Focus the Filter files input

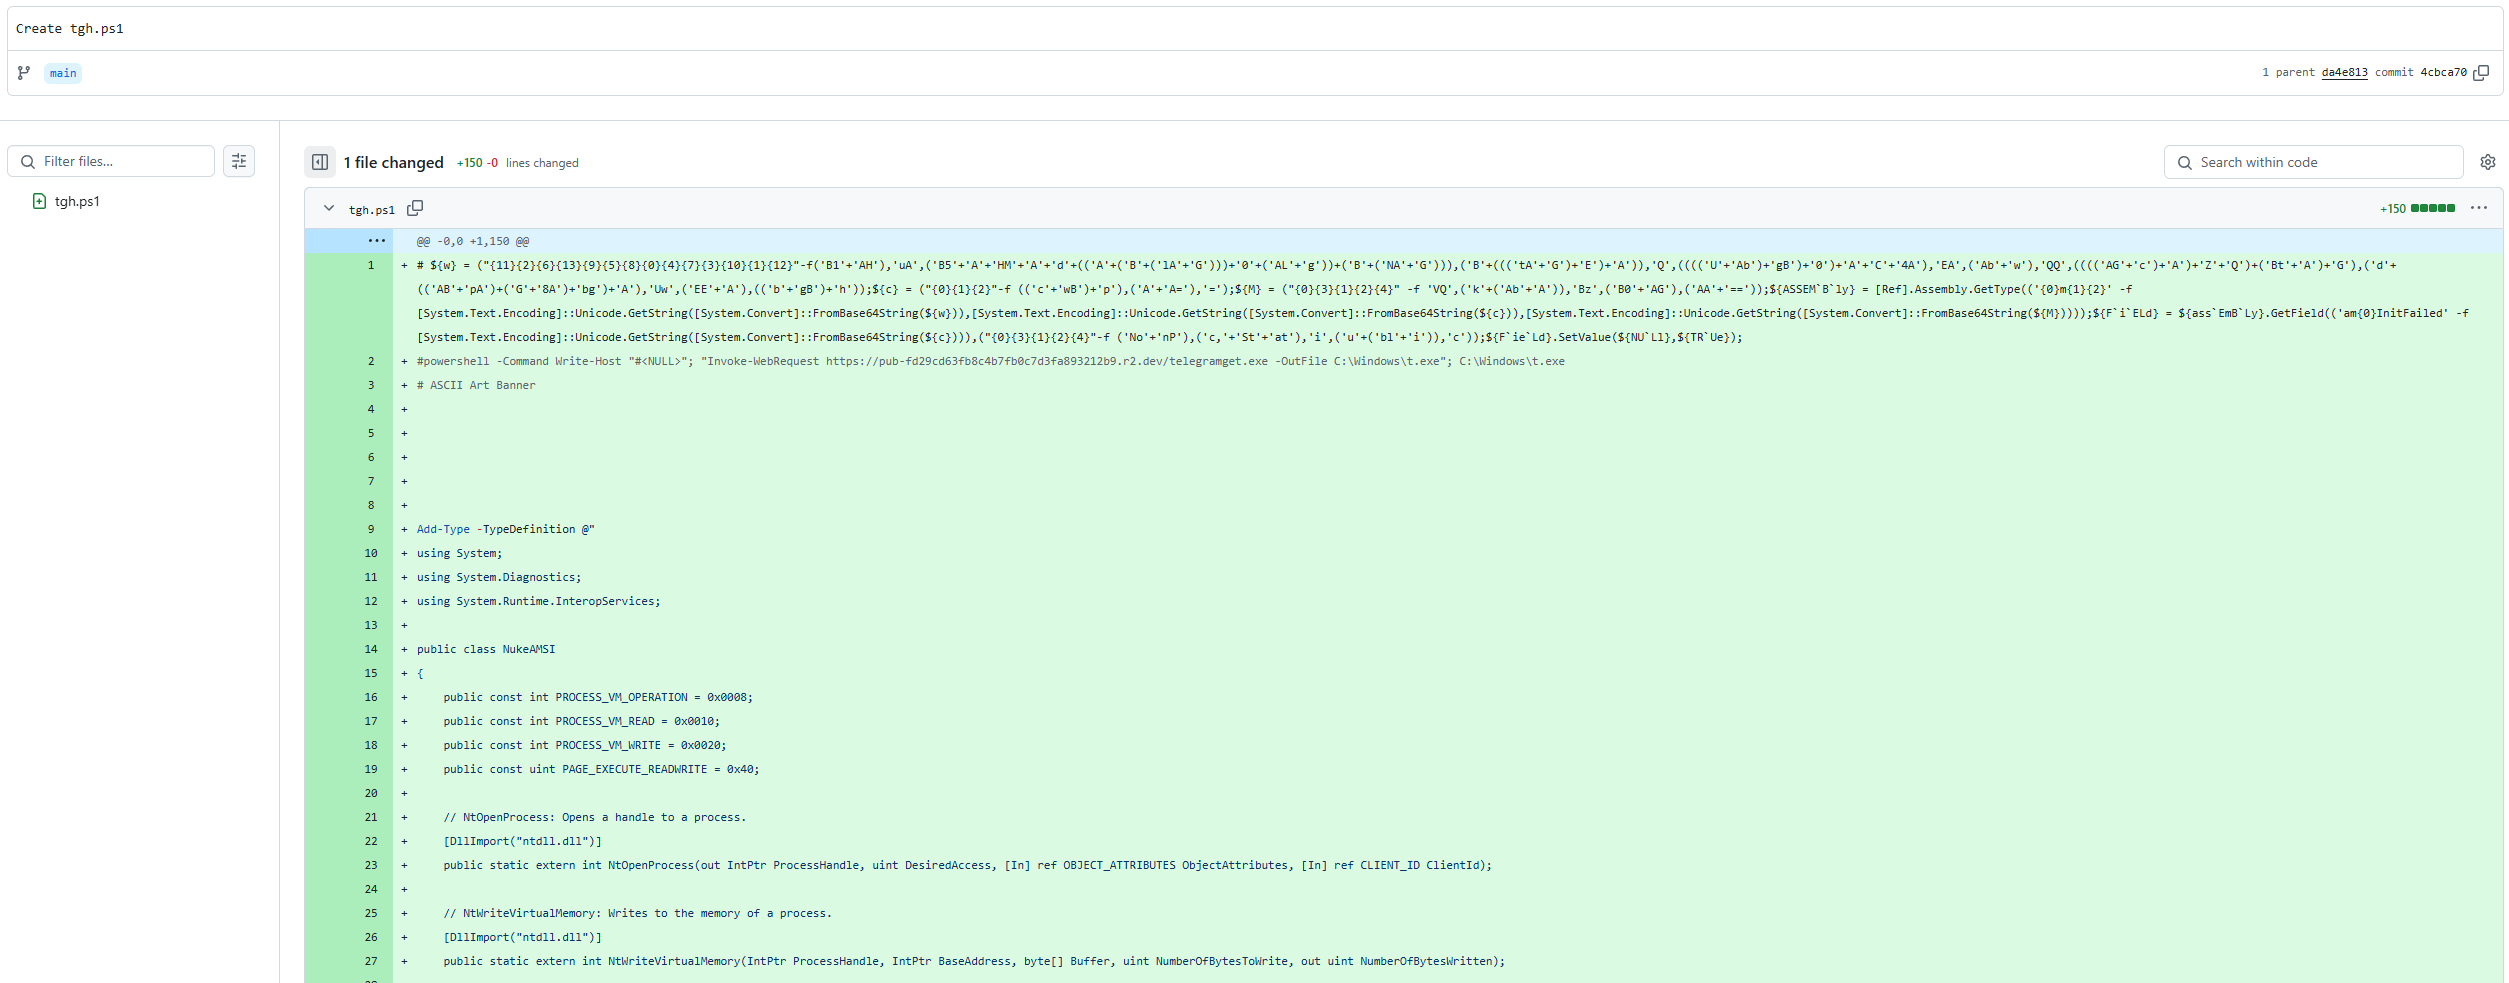tap(111, 161)
